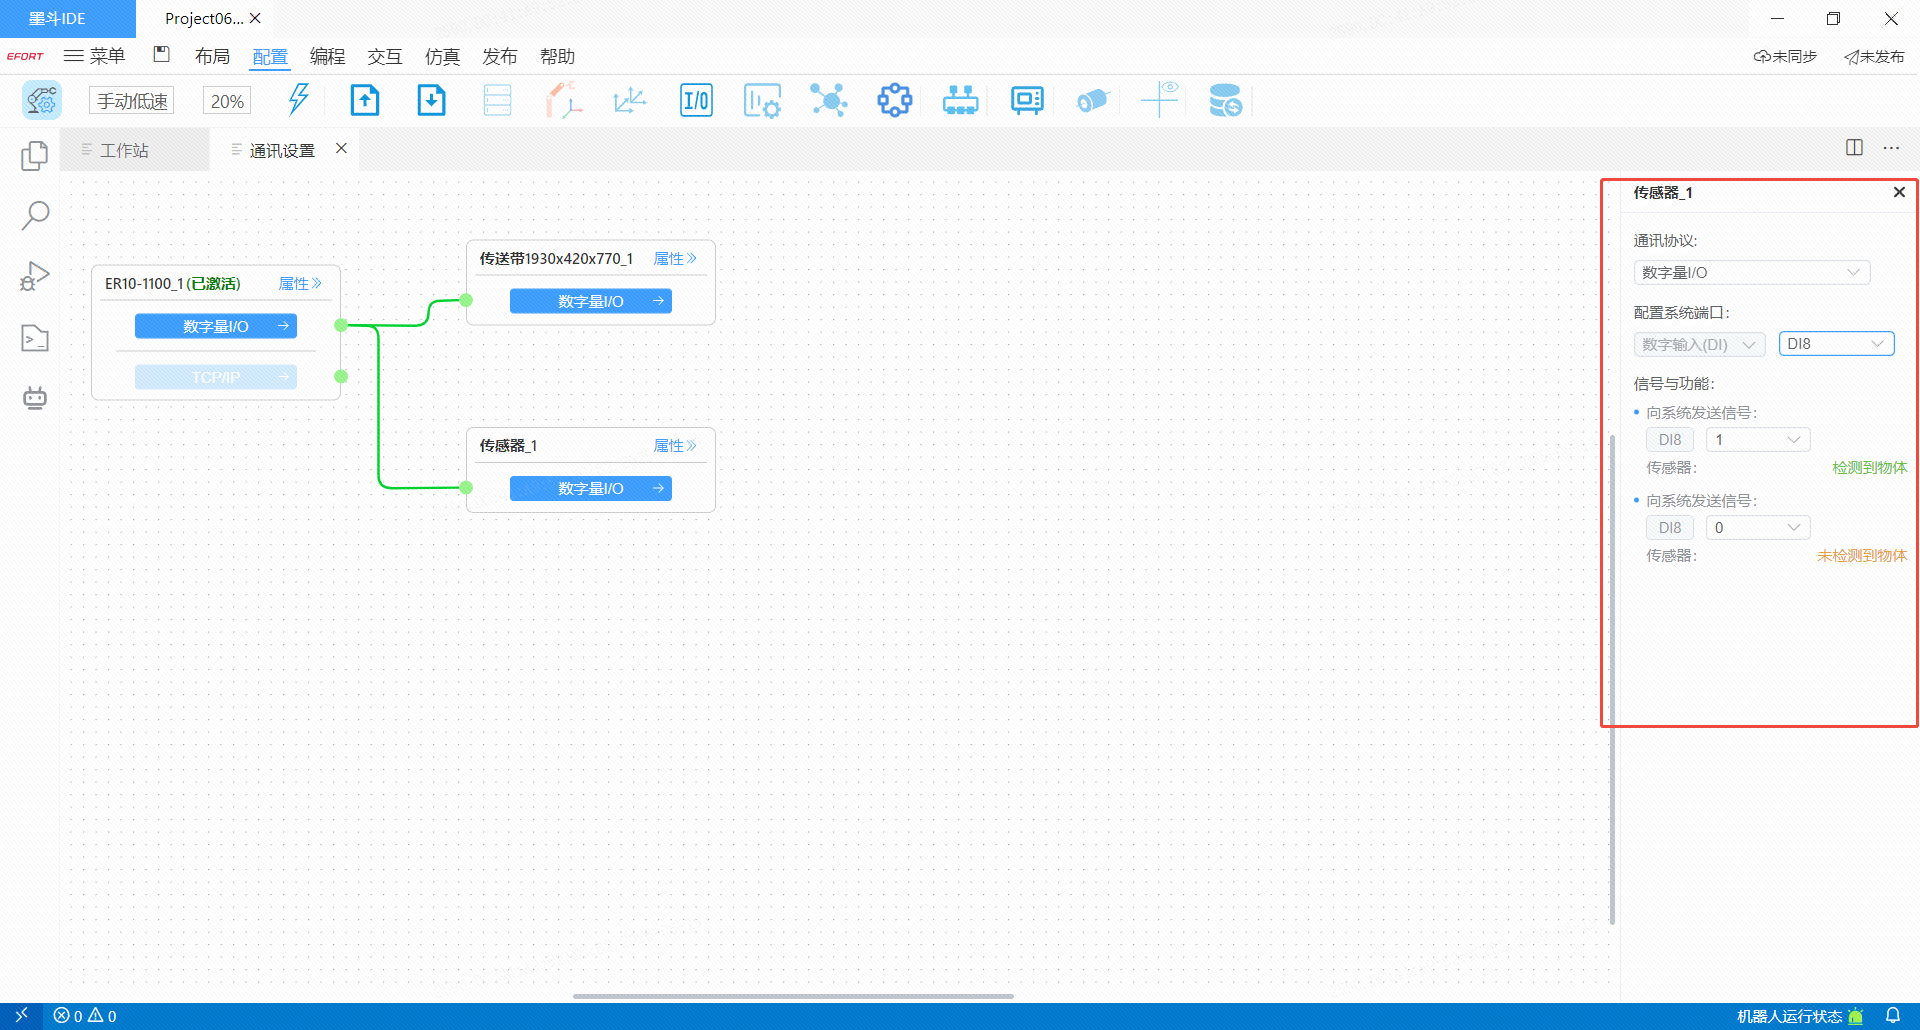Open the search icon in left sidebar
The width and height of the screenshot is (1920, 1030).
pyautogui.click(x=35, y=215)
